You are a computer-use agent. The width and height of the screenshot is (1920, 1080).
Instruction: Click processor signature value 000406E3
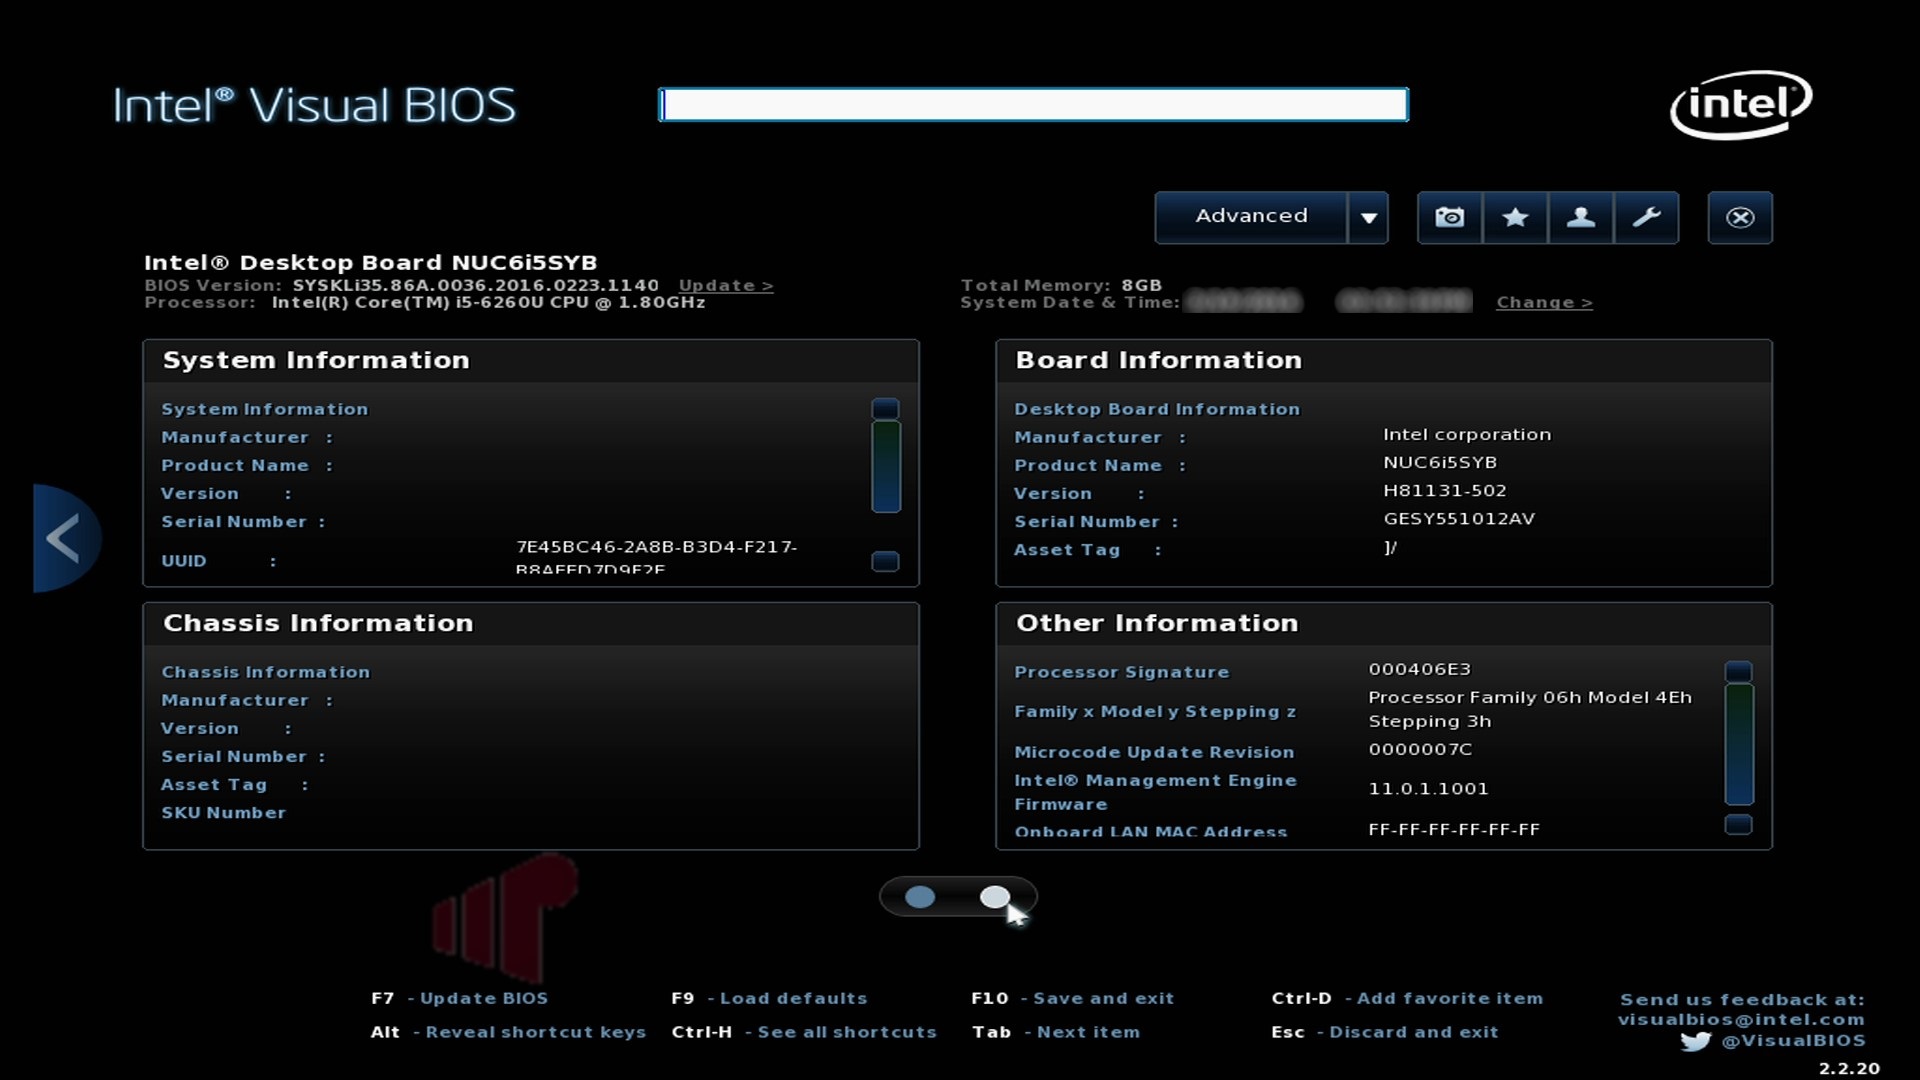[x=1419, y=669]
